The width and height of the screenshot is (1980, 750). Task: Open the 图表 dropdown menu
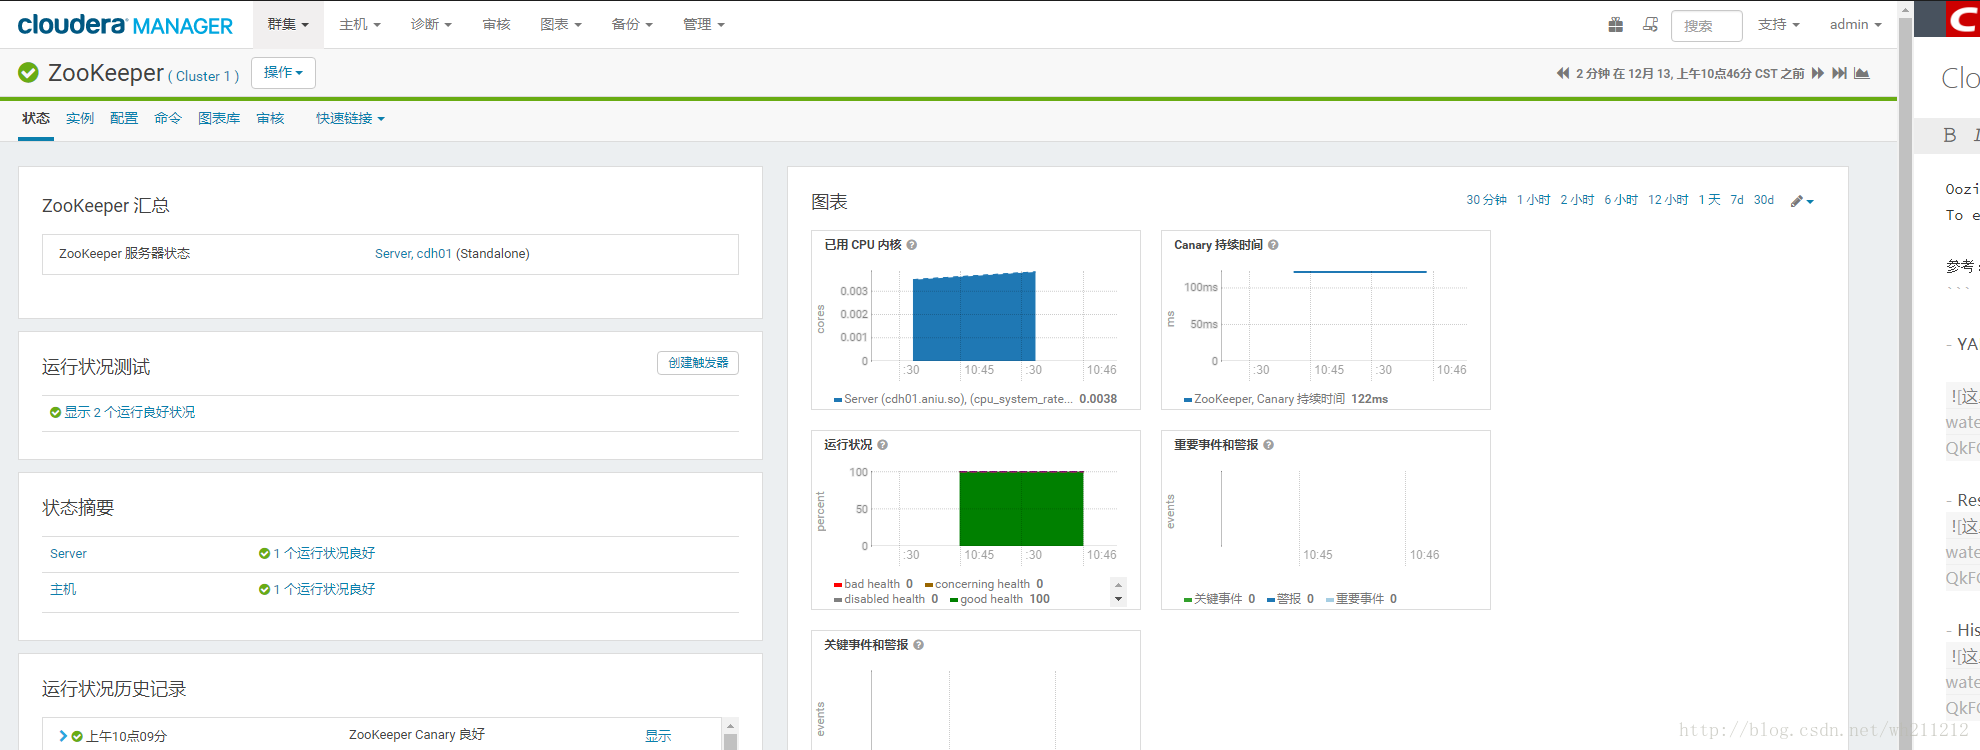560,24
